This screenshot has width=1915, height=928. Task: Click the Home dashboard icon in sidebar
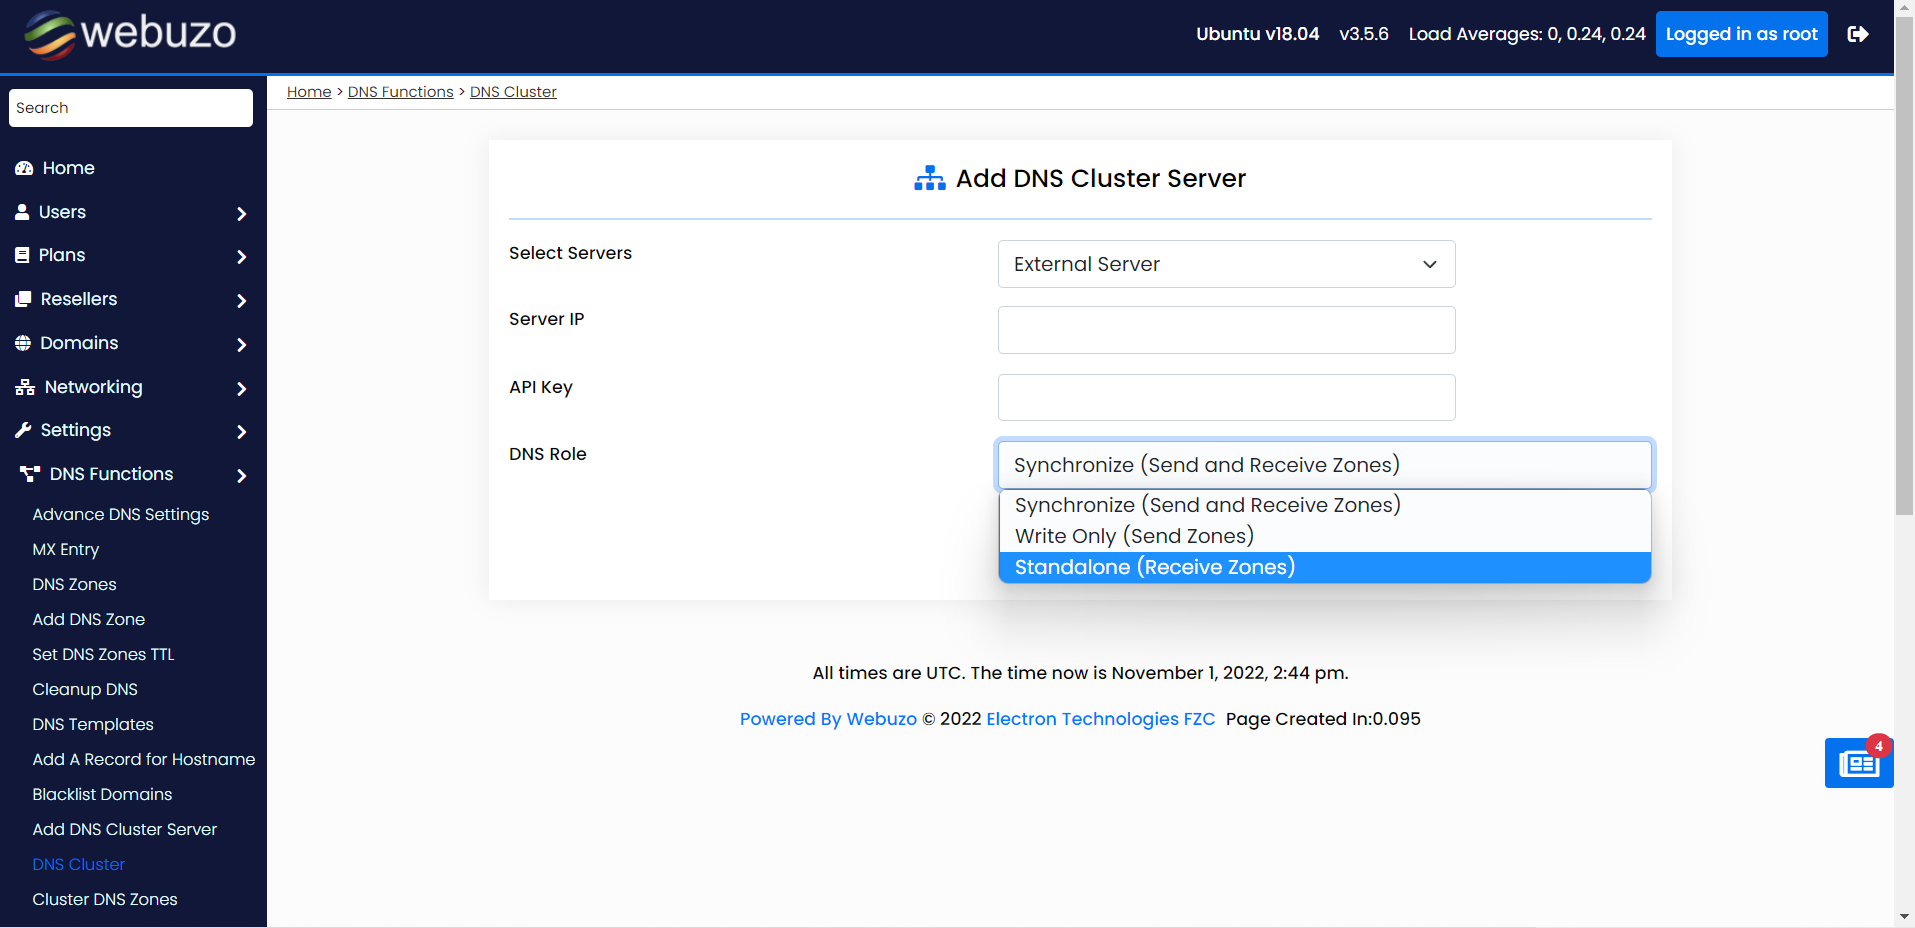pyautogui.click(x=24, y=168)
